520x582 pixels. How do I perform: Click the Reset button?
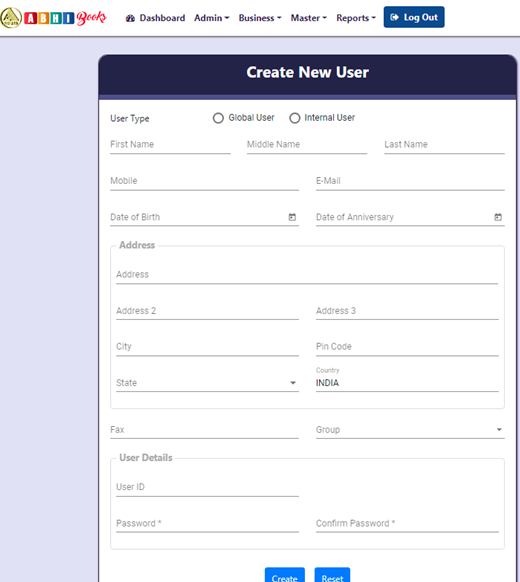tap(332, 575)
